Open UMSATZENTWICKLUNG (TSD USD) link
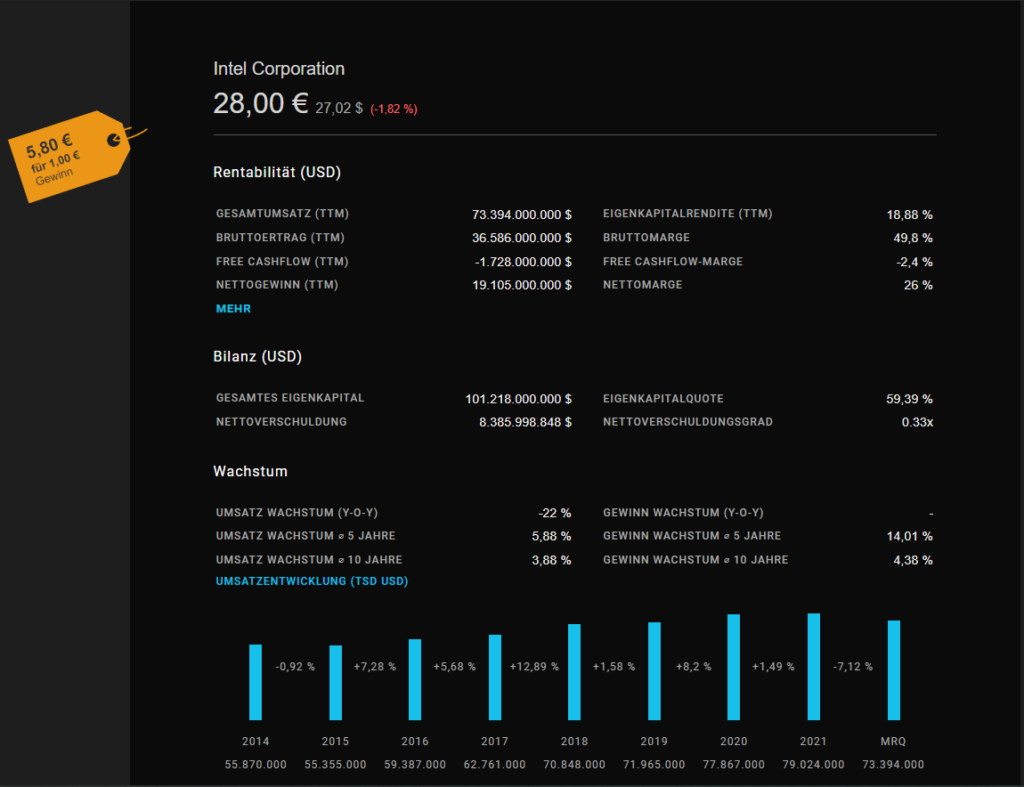Image resolution: width=1024 pixels, height=787 pixels. coord(312,581)
